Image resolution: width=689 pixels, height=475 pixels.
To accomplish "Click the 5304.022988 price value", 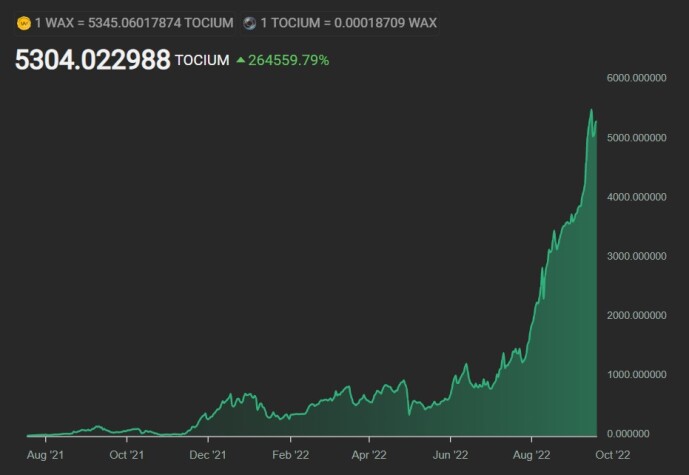I will (x=93, y=60).
